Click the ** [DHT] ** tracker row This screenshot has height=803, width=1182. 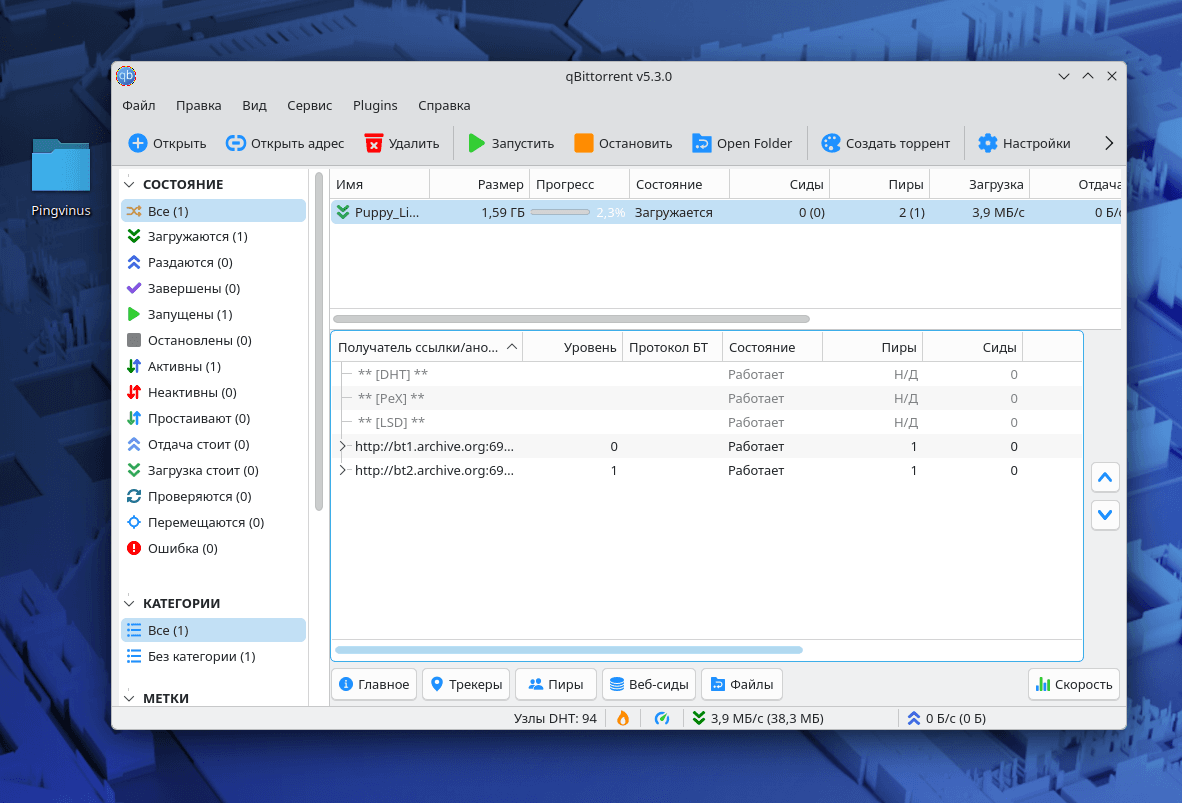point(706,375)
